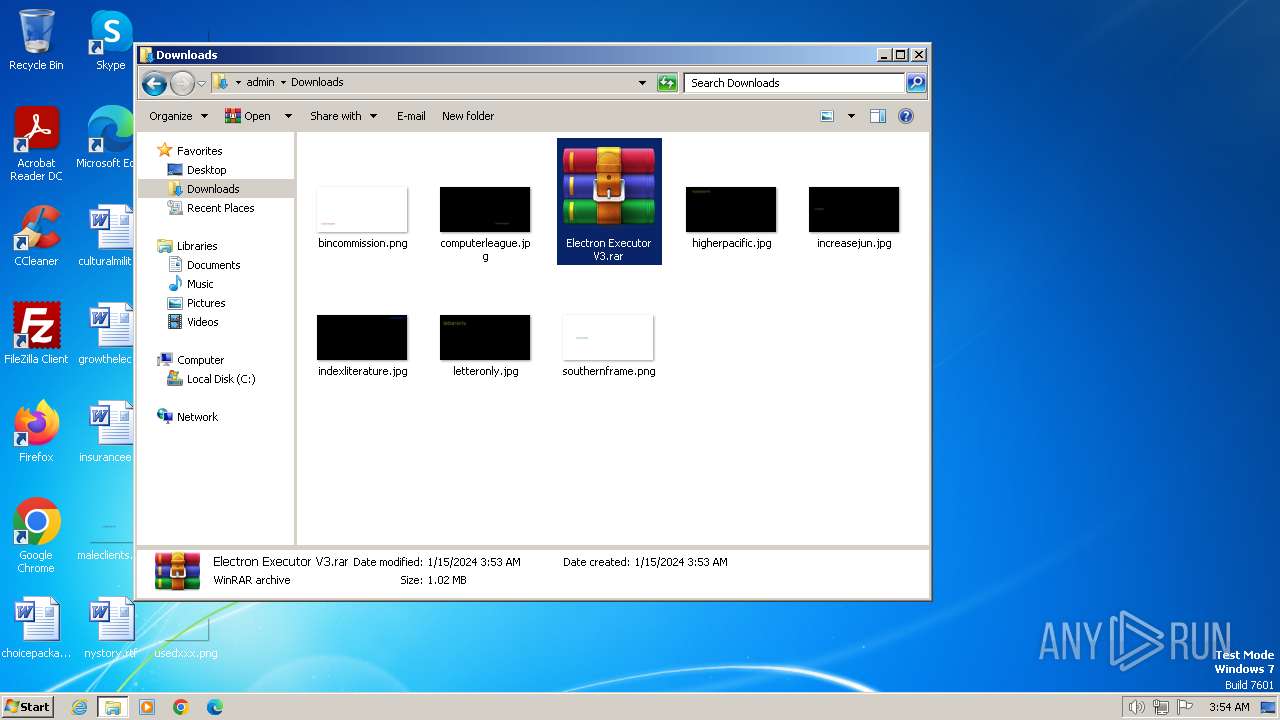
Task: Open recent pages dropdown arrow
Action: [201, 83]
